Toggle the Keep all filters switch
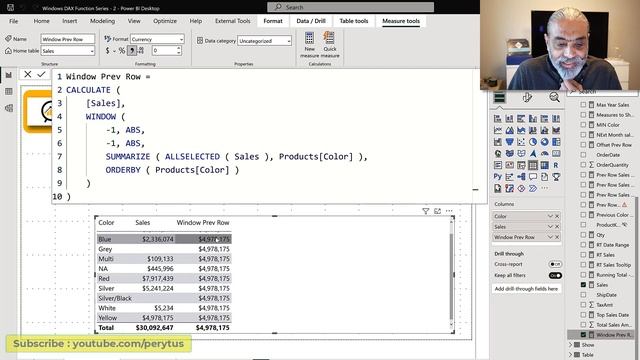This screenshot has height=360, width=640. (x=555, y=276)
